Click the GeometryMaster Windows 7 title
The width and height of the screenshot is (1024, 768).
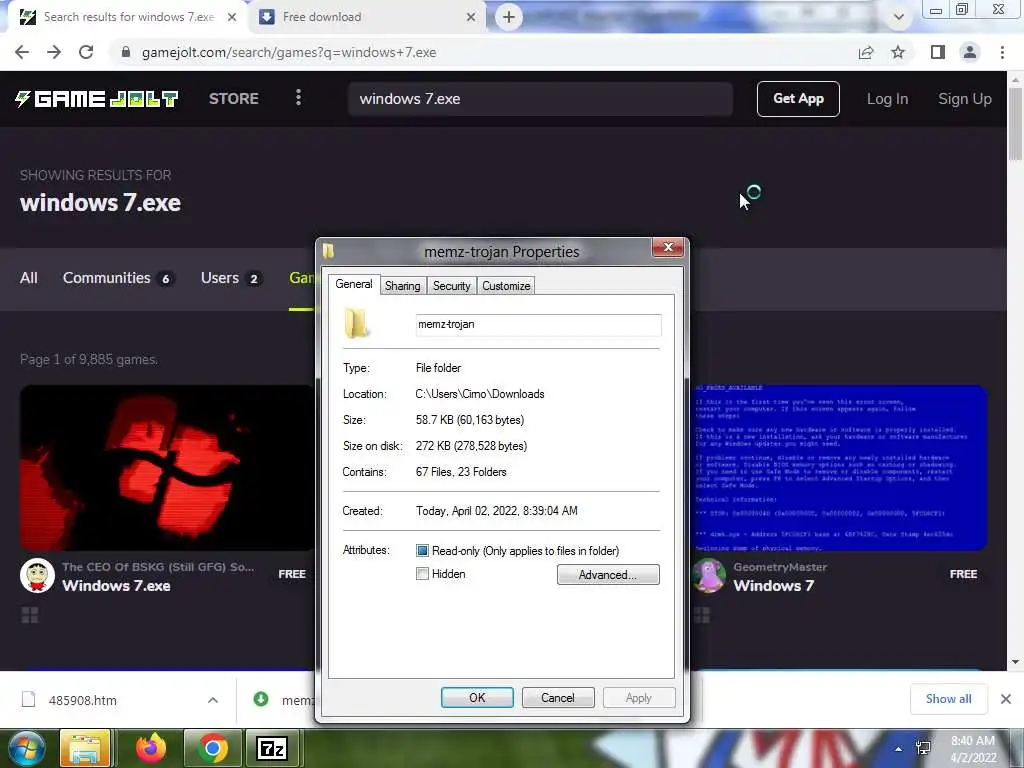click(774, 586)
